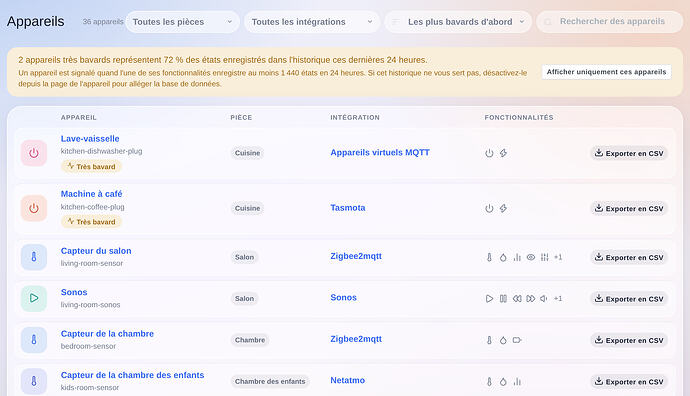Click the fast-forward feature icon in Sonos row

click(x=531, y=299)
